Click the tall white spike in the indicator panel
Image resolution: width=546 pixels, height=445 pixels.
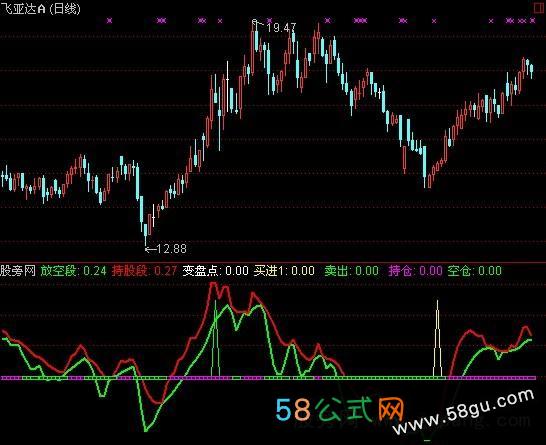tap(437, 338)
